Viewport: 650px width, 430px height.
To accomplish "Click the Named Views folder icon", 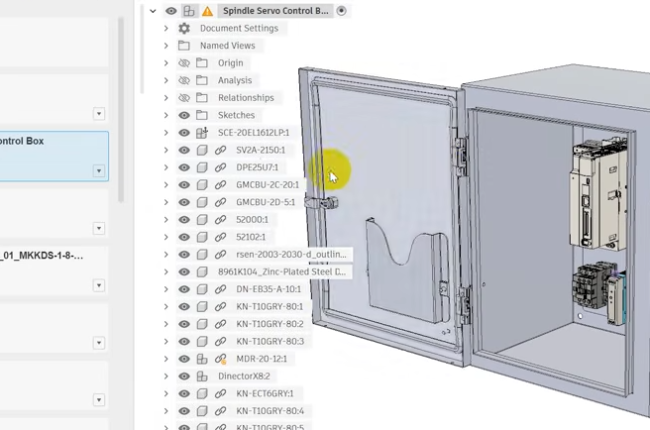I will [184, 46].
